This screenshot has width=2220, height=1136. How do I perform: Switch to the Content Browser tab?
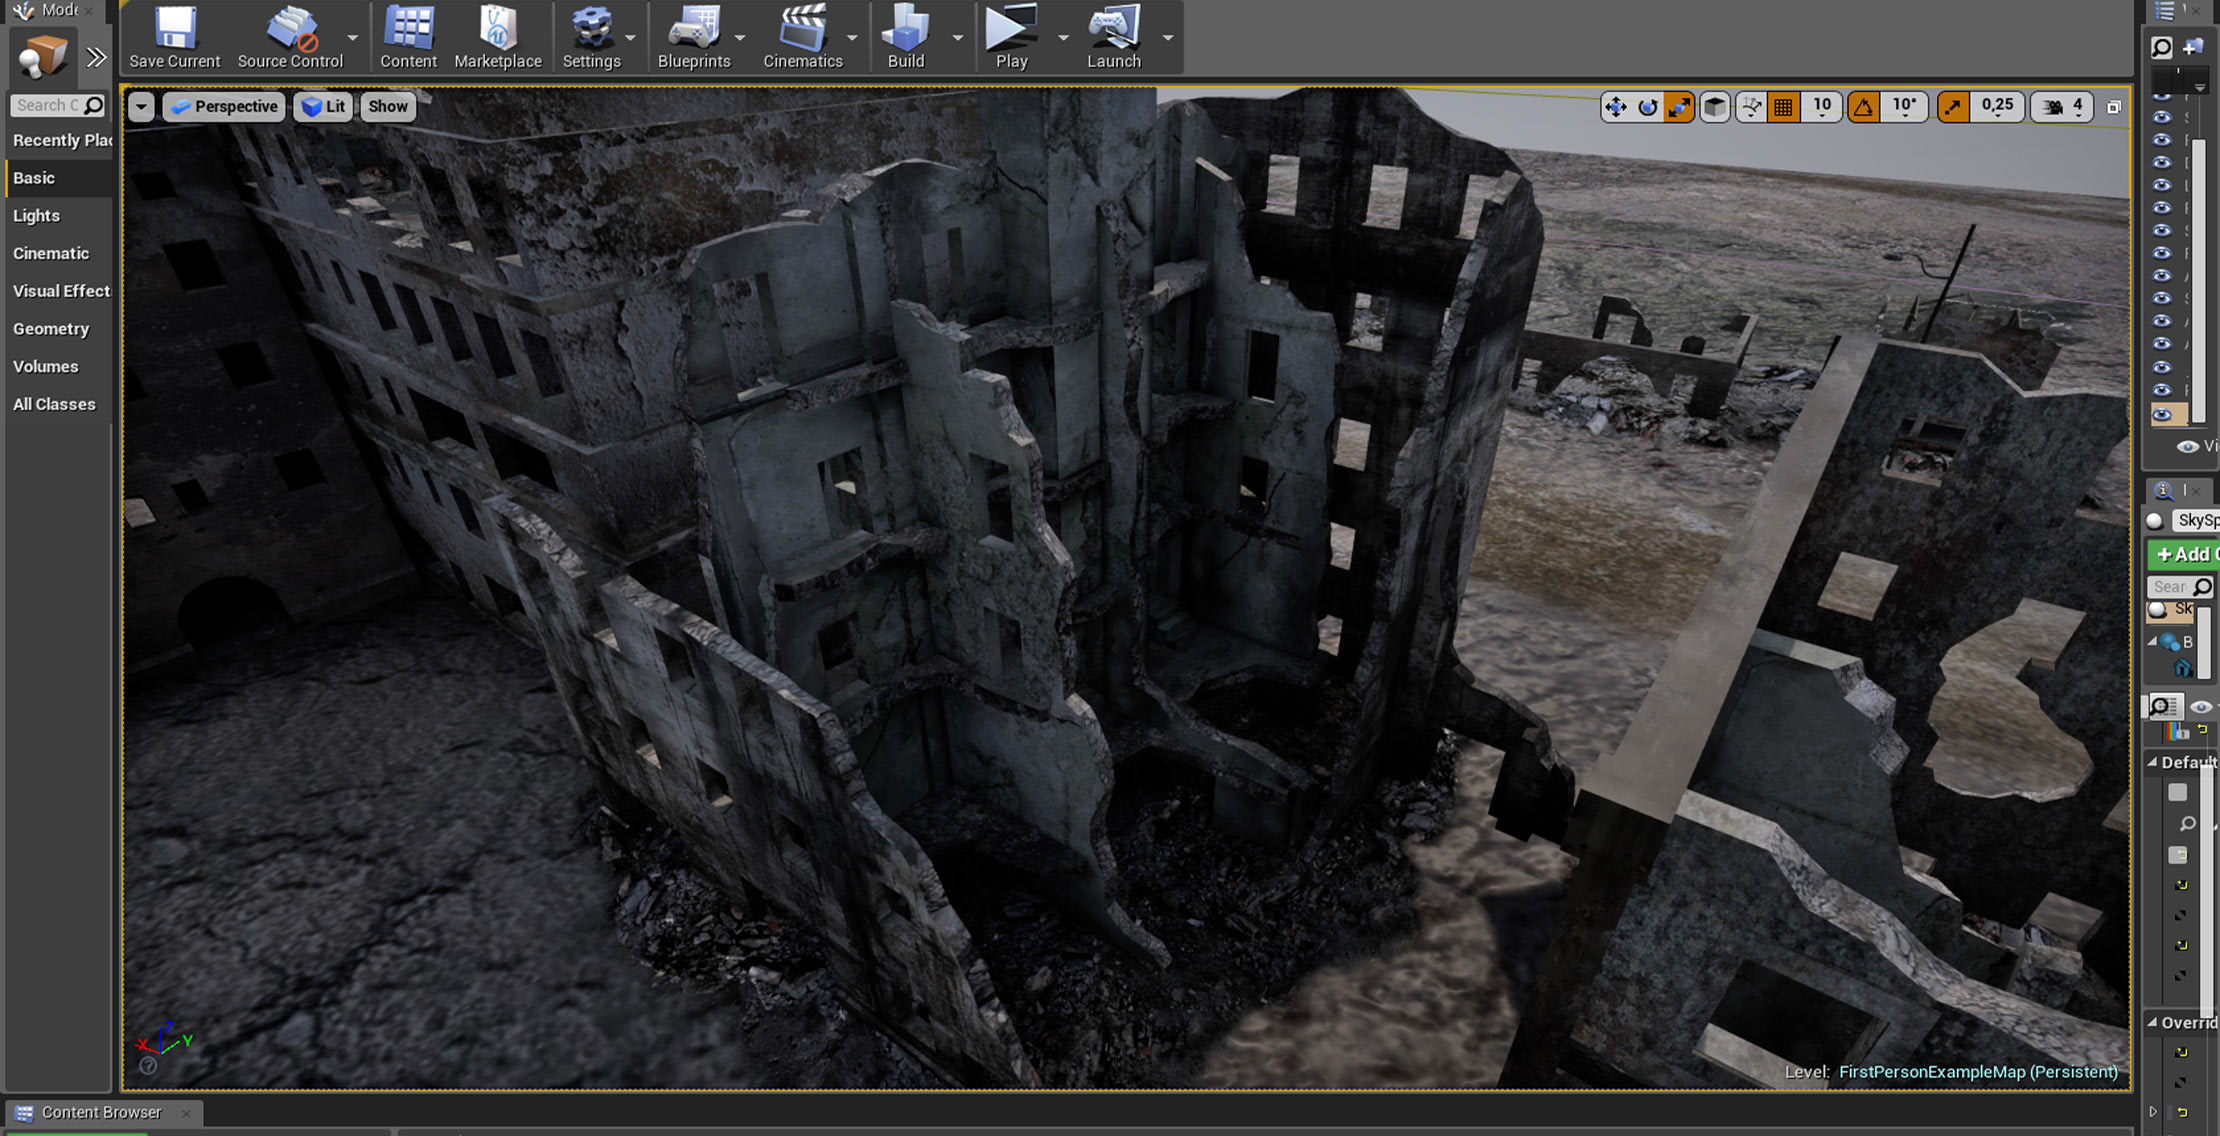(100, 1112)
